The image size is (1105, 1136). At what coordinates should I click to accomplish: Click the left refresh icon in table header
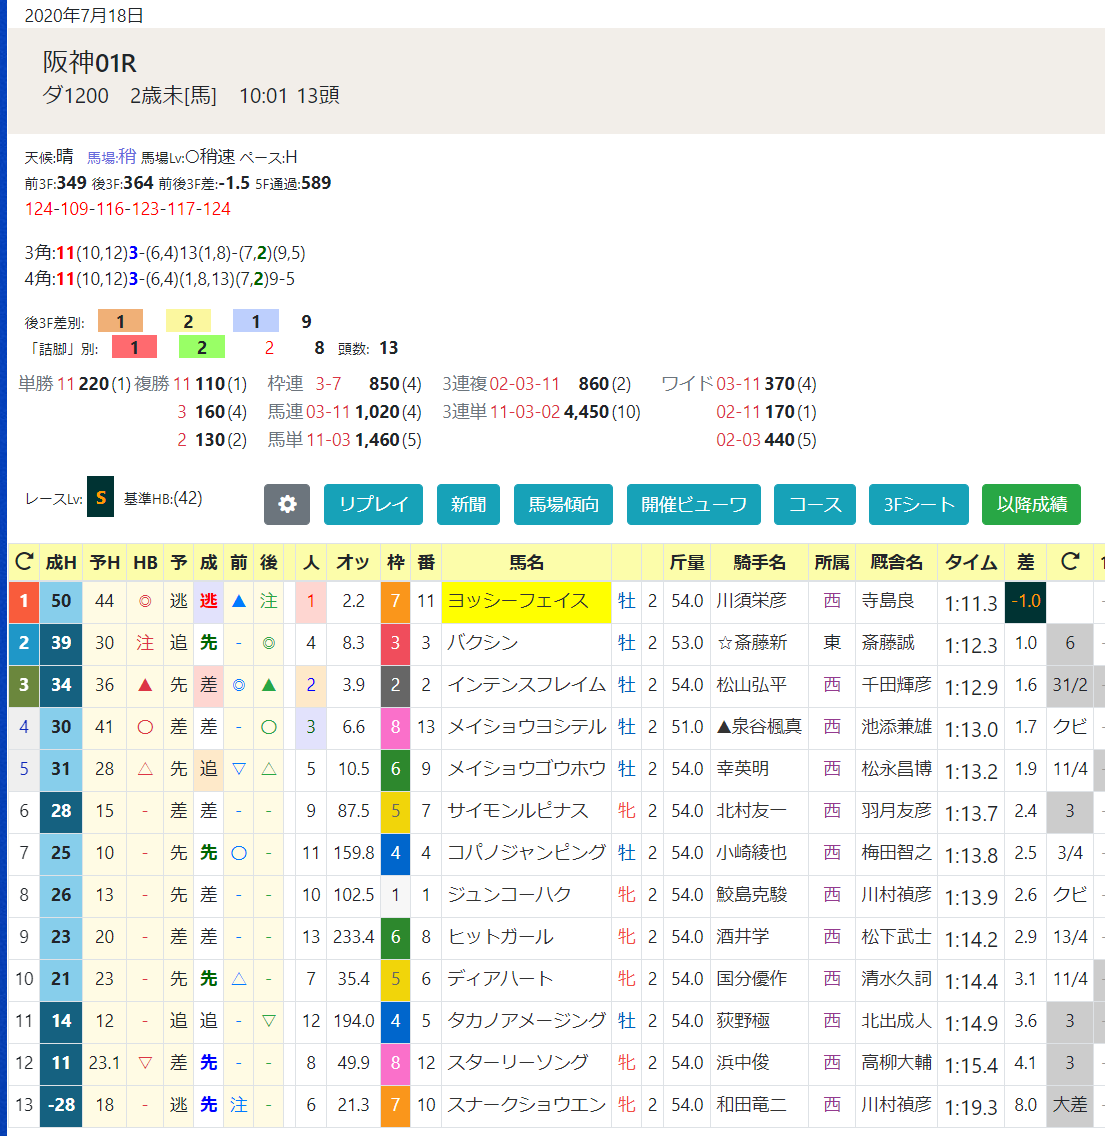(x=24, y=561)
